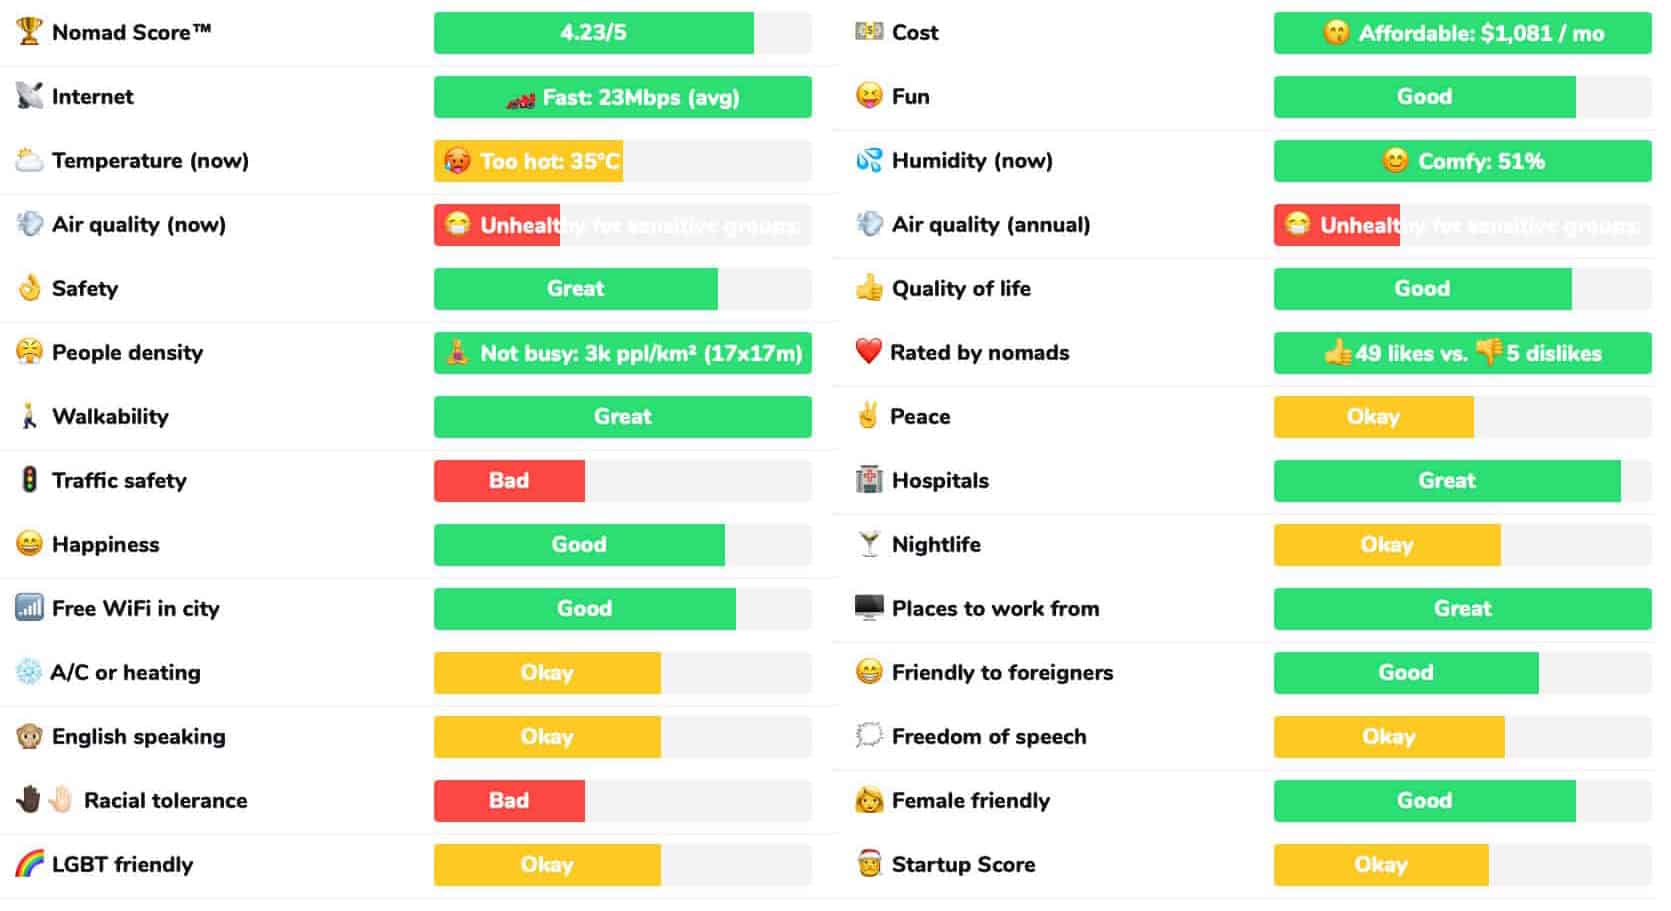The height and width of the screenshot is (911, 1671).
Task: Click the yellow Okay bar for Nightlife
Action: [x=1386, y=545]
